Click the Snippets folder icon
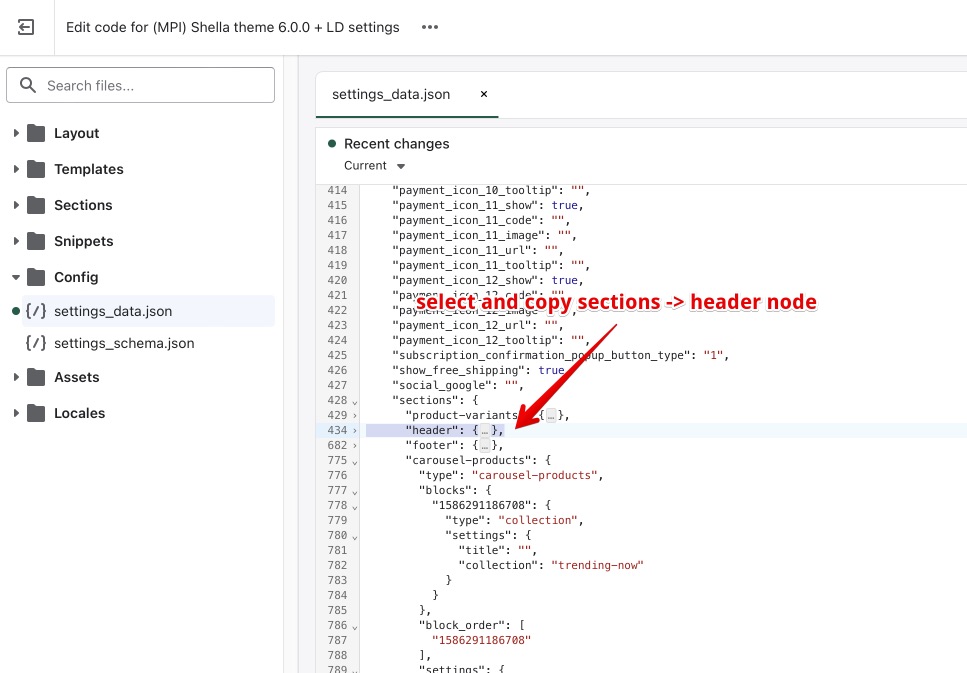Image resolution: width=967 pixels, height=673 pixels. (x=36, y=241)
